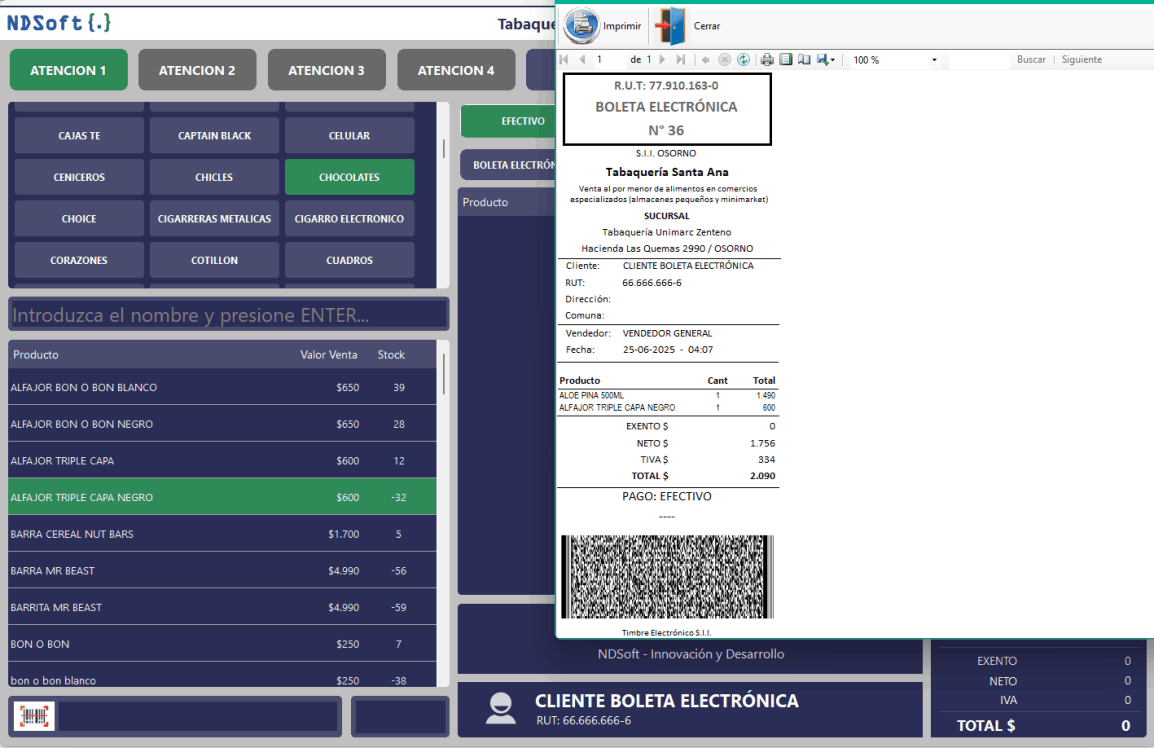Switch to ATENCION 2 tab
Image resolution: width=1154 pixels, height=748 pixels.
(197, 70)
